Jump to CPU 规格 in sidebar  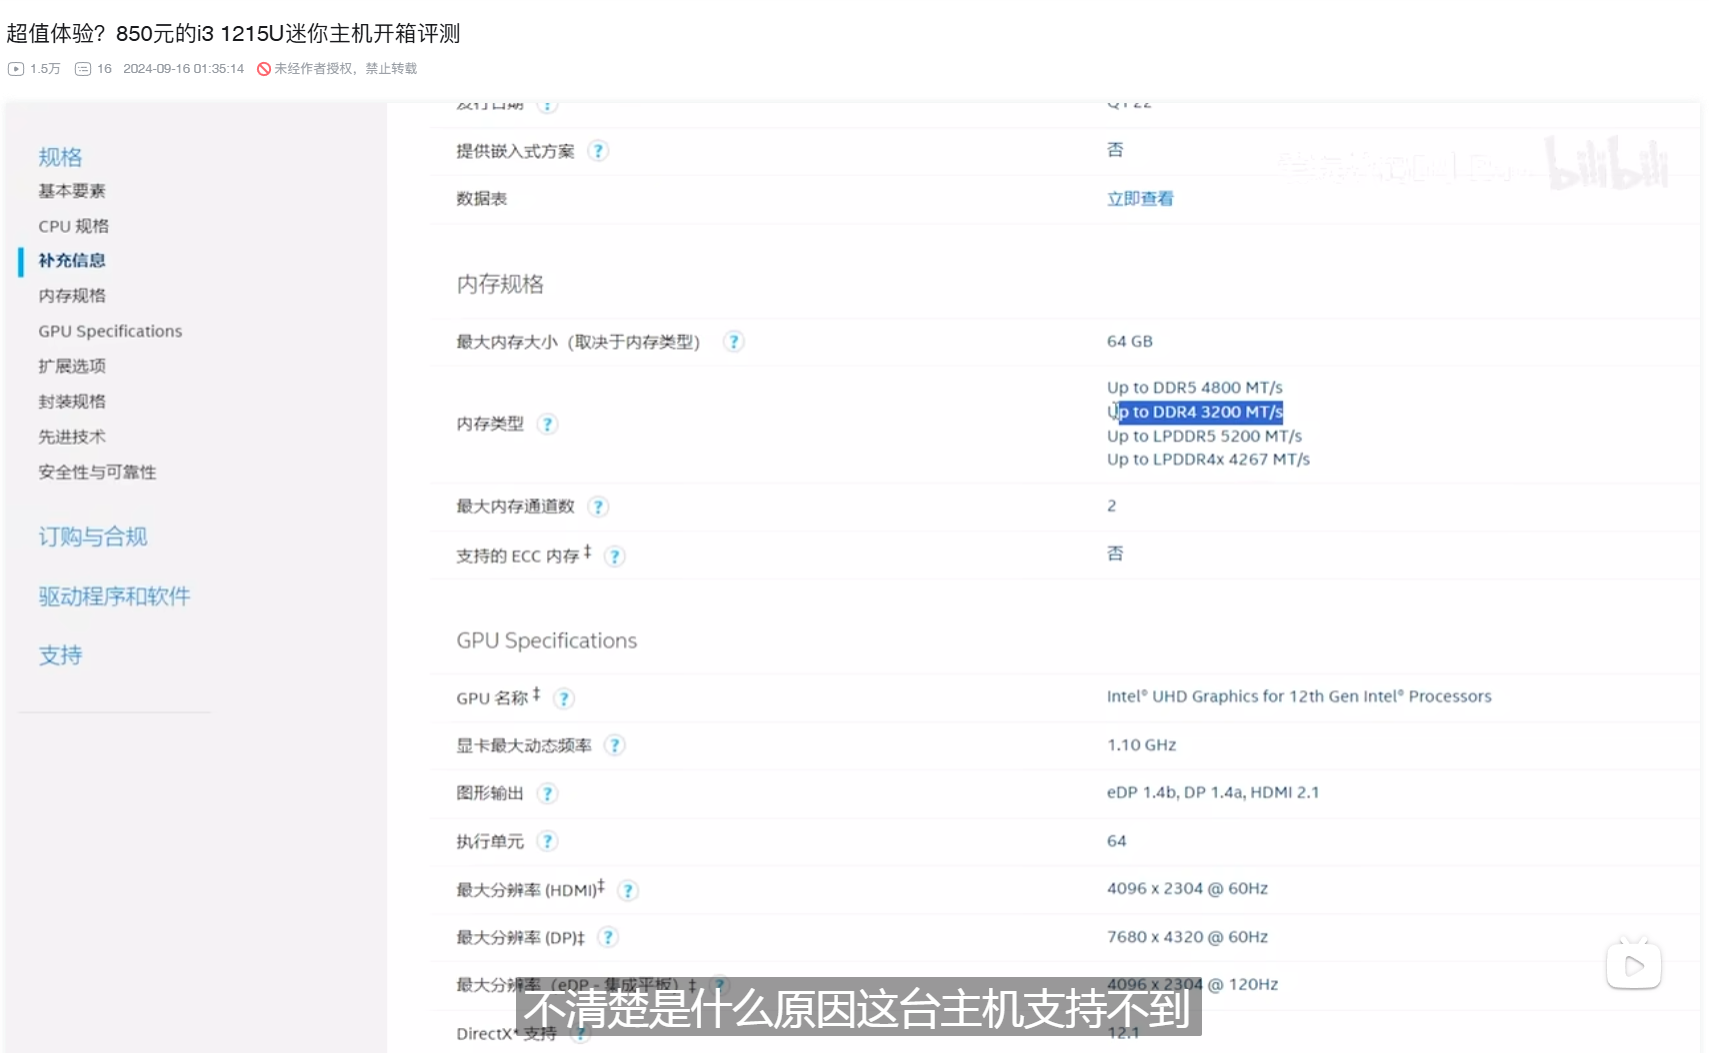74,226
